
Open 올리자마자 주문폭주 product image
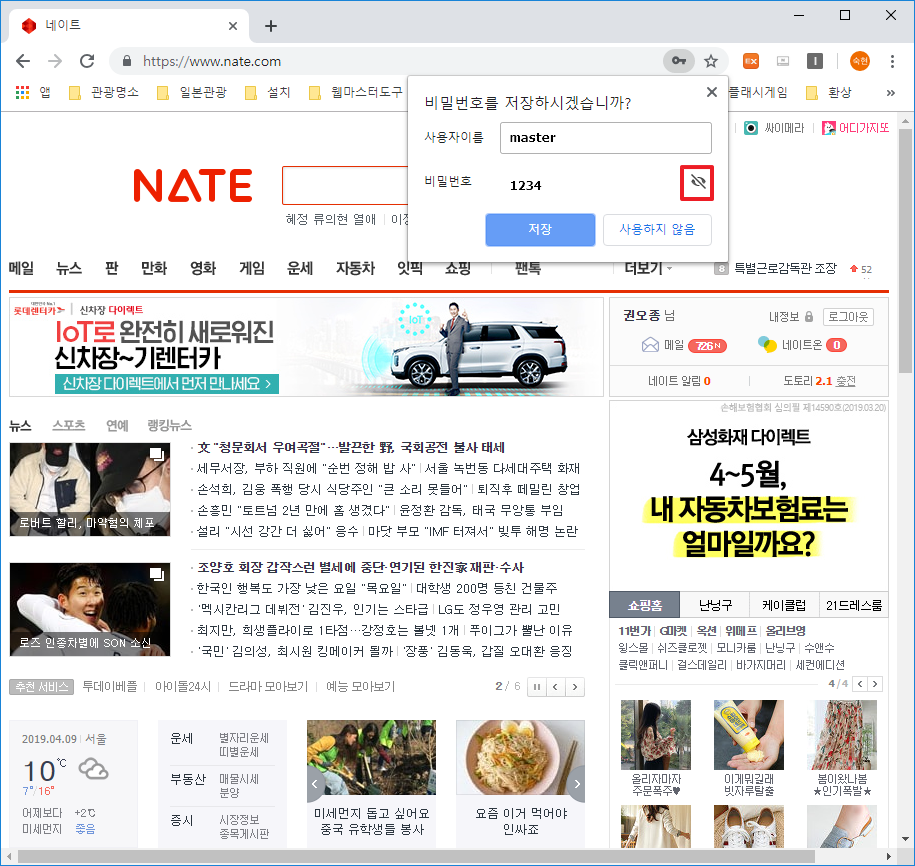656,735
